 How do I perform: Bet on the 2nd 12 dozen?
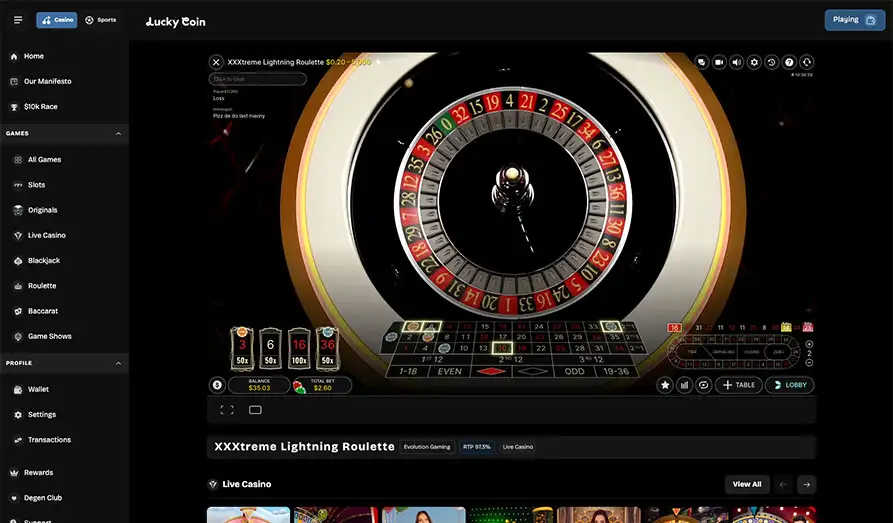coord(511,359)
